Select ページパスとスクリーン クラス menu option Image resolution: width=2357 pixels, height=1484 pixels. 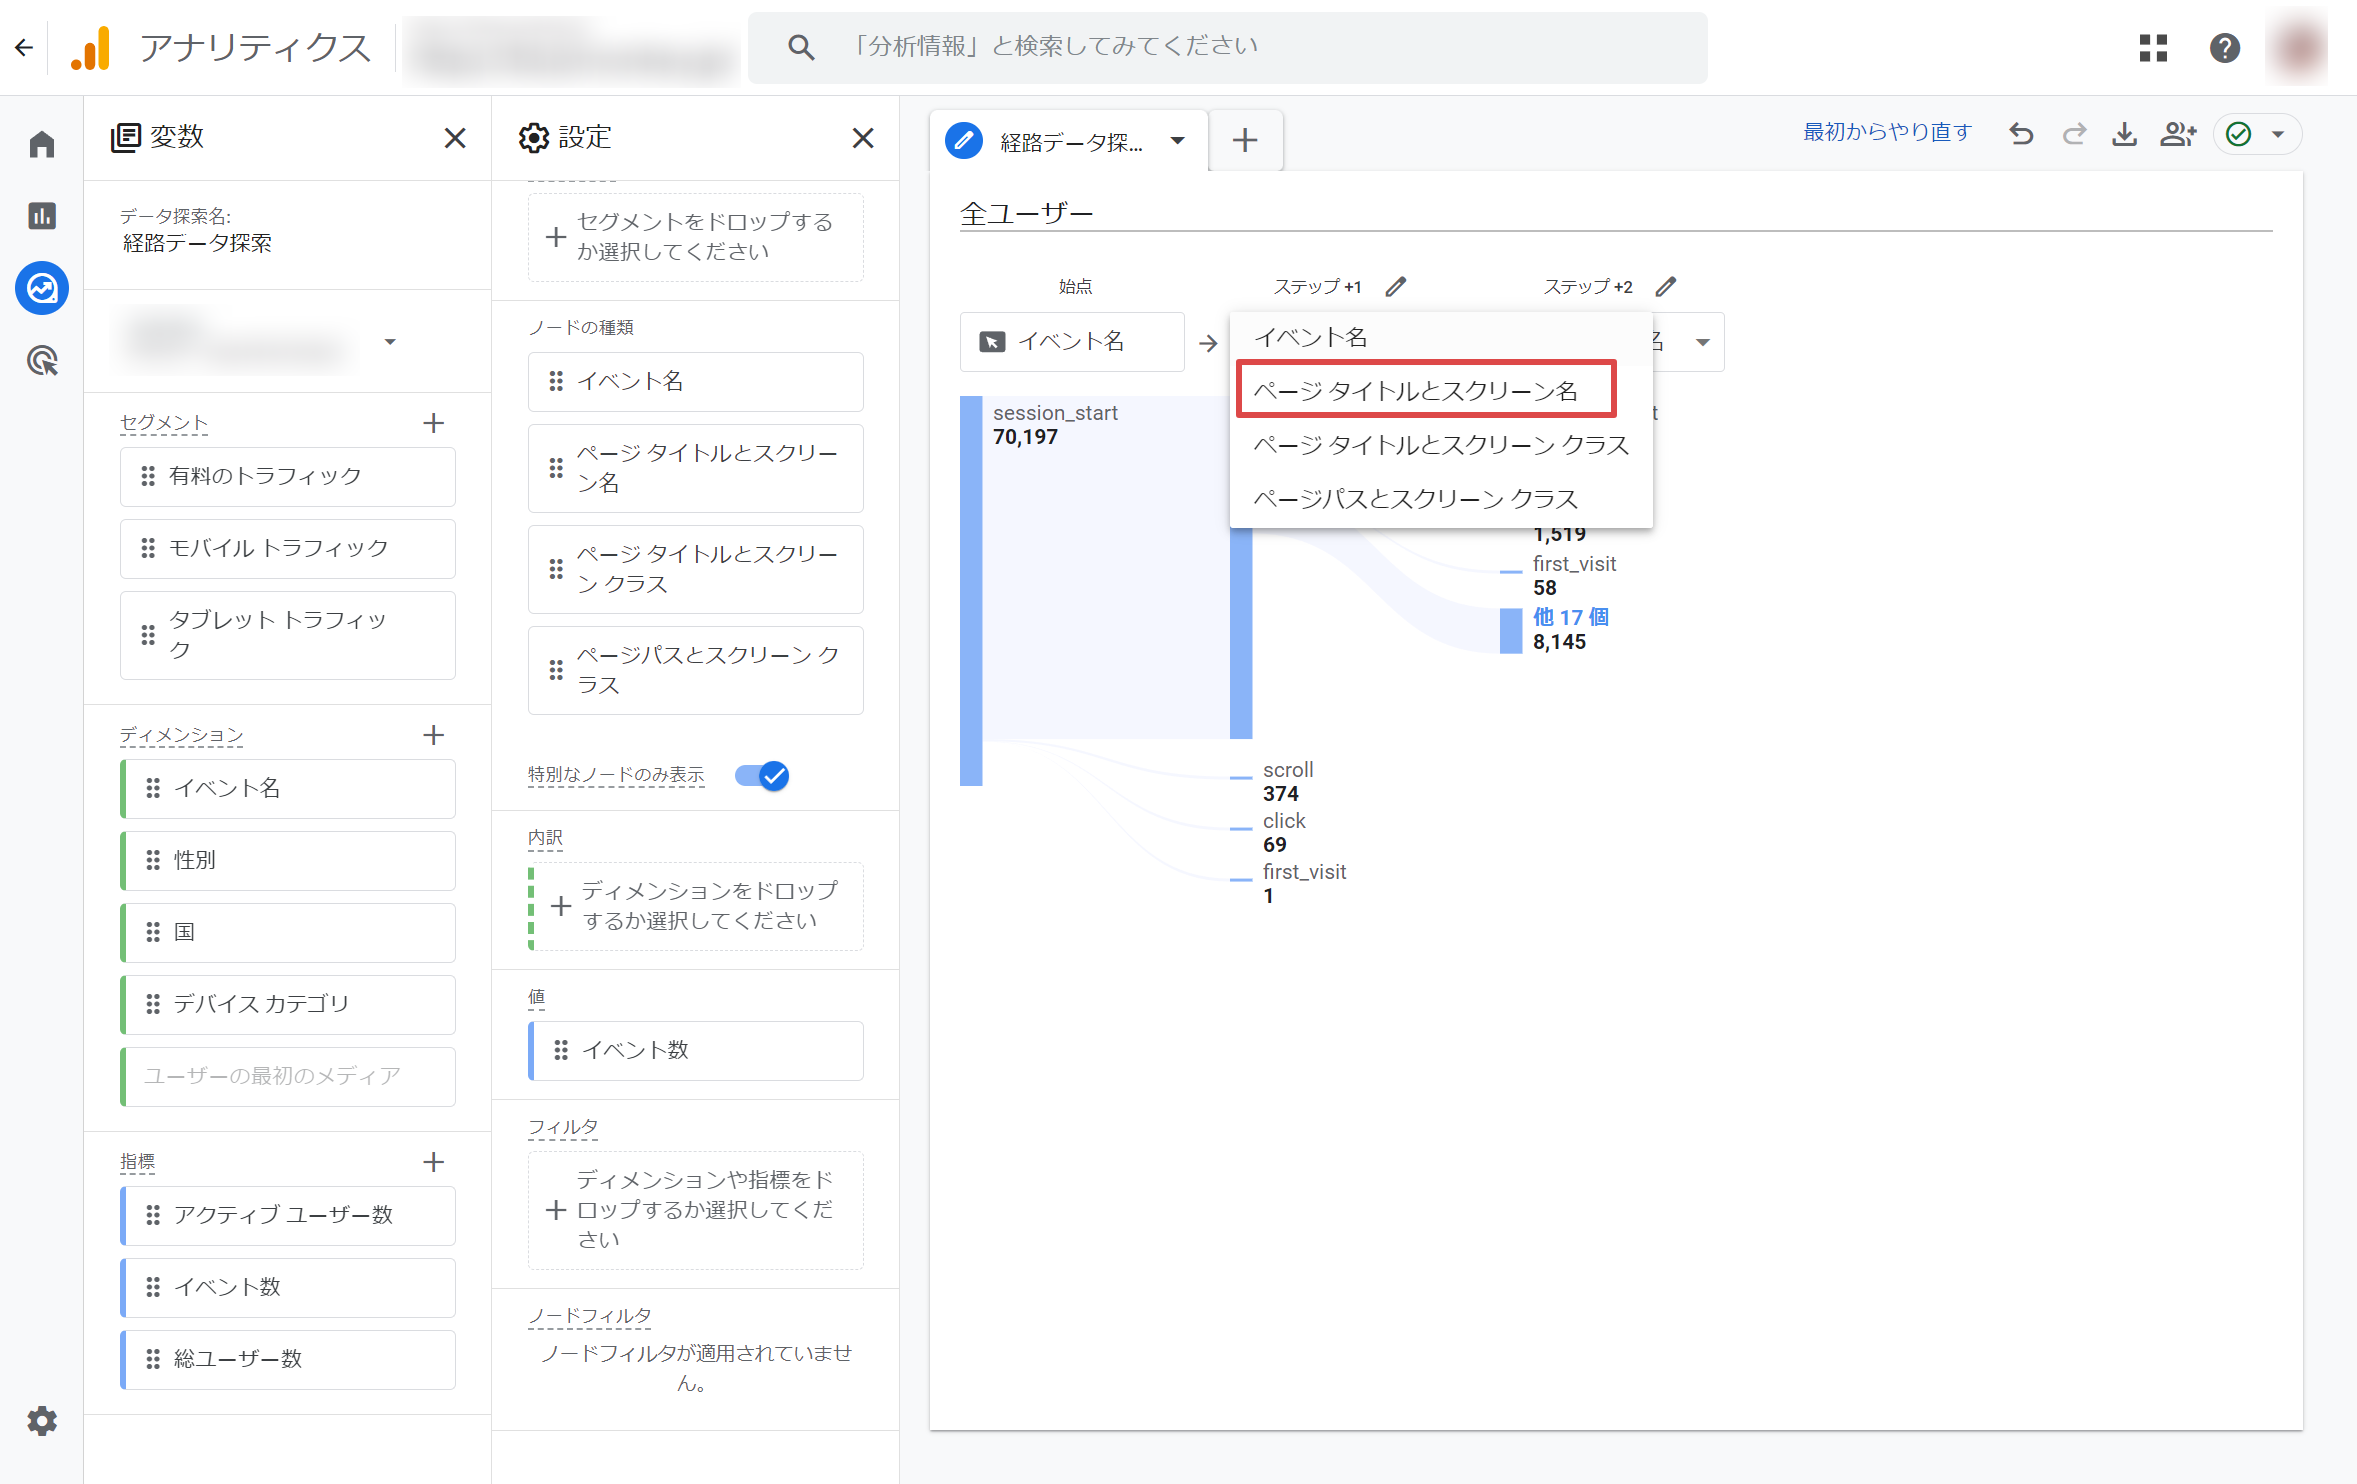(1440, 499)
